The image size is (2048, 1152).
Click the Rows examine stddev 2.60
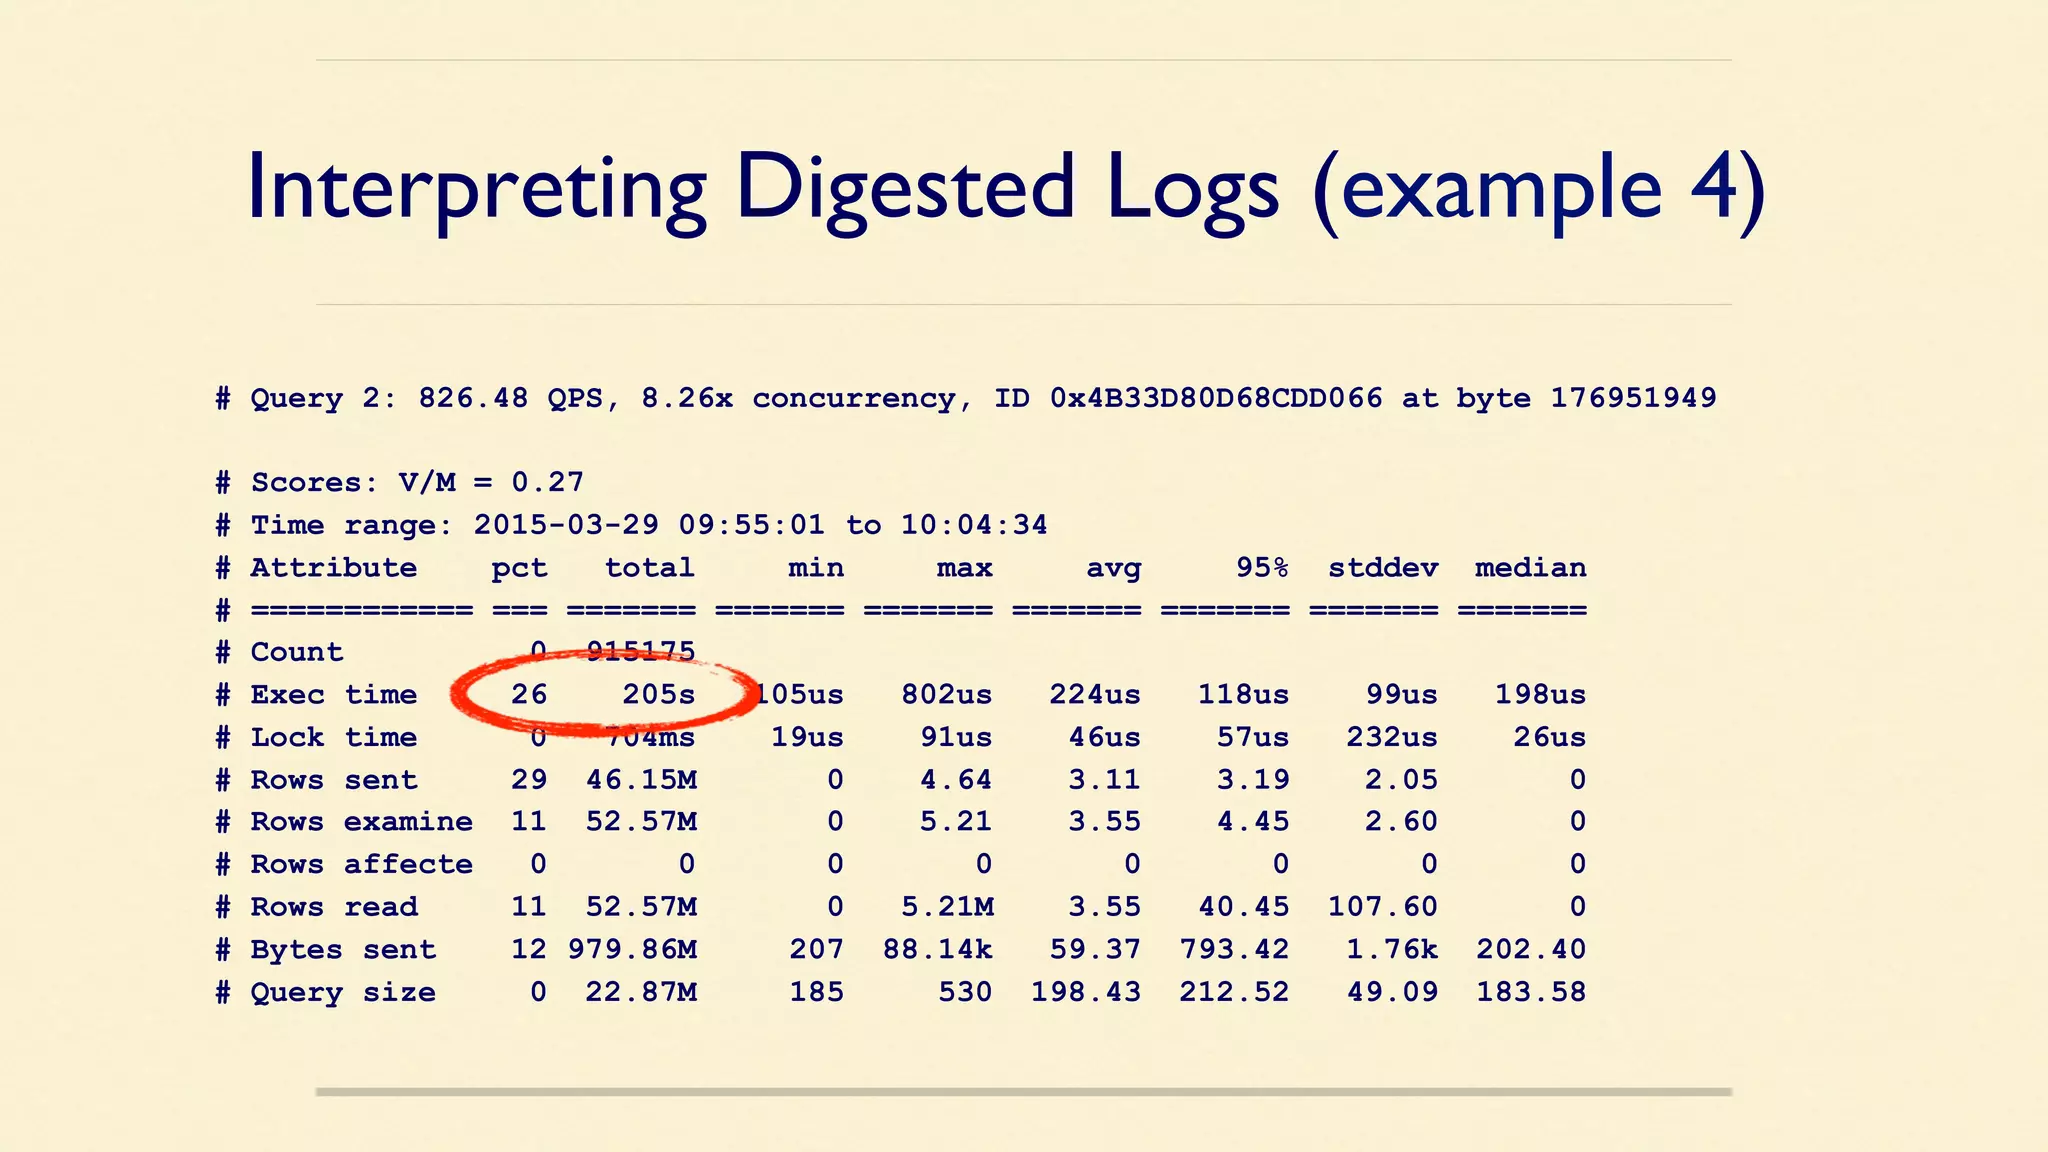[1402, 821]
